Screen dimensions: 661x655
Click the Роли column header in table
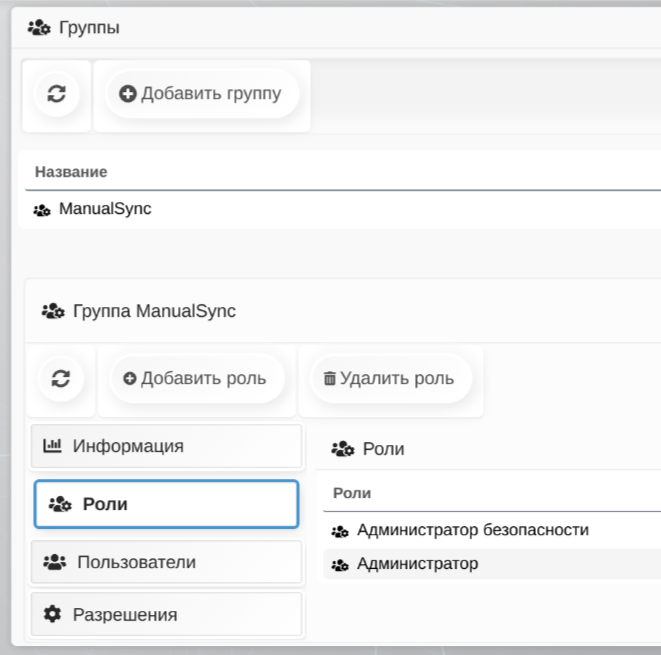352,493
